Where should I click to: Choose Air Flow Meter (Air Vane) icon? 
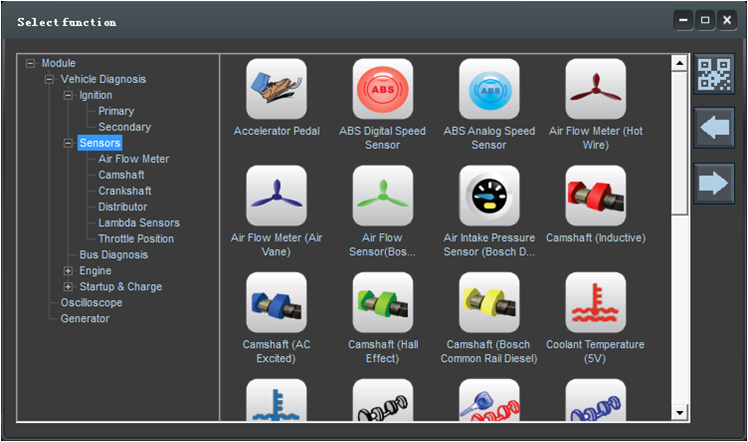pyautogui.click(x=276, y=196)
